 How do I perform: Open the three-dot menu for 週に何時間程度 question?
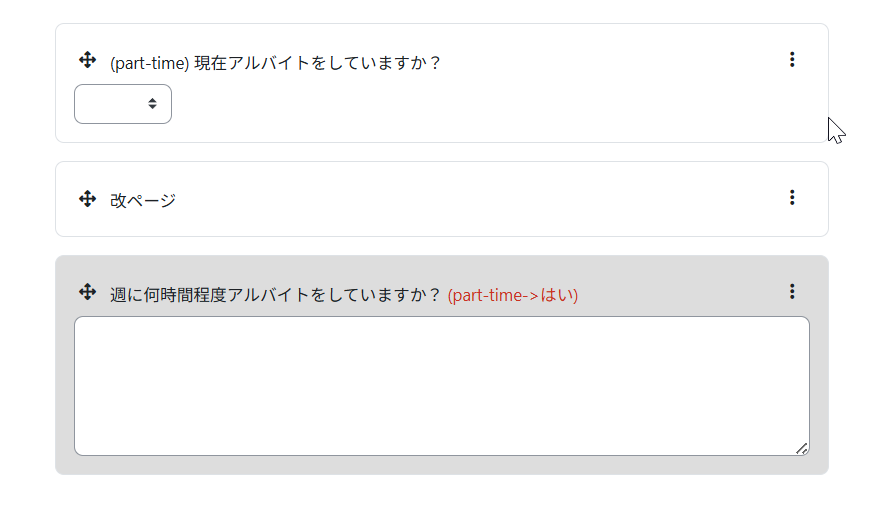pos(792,291)
